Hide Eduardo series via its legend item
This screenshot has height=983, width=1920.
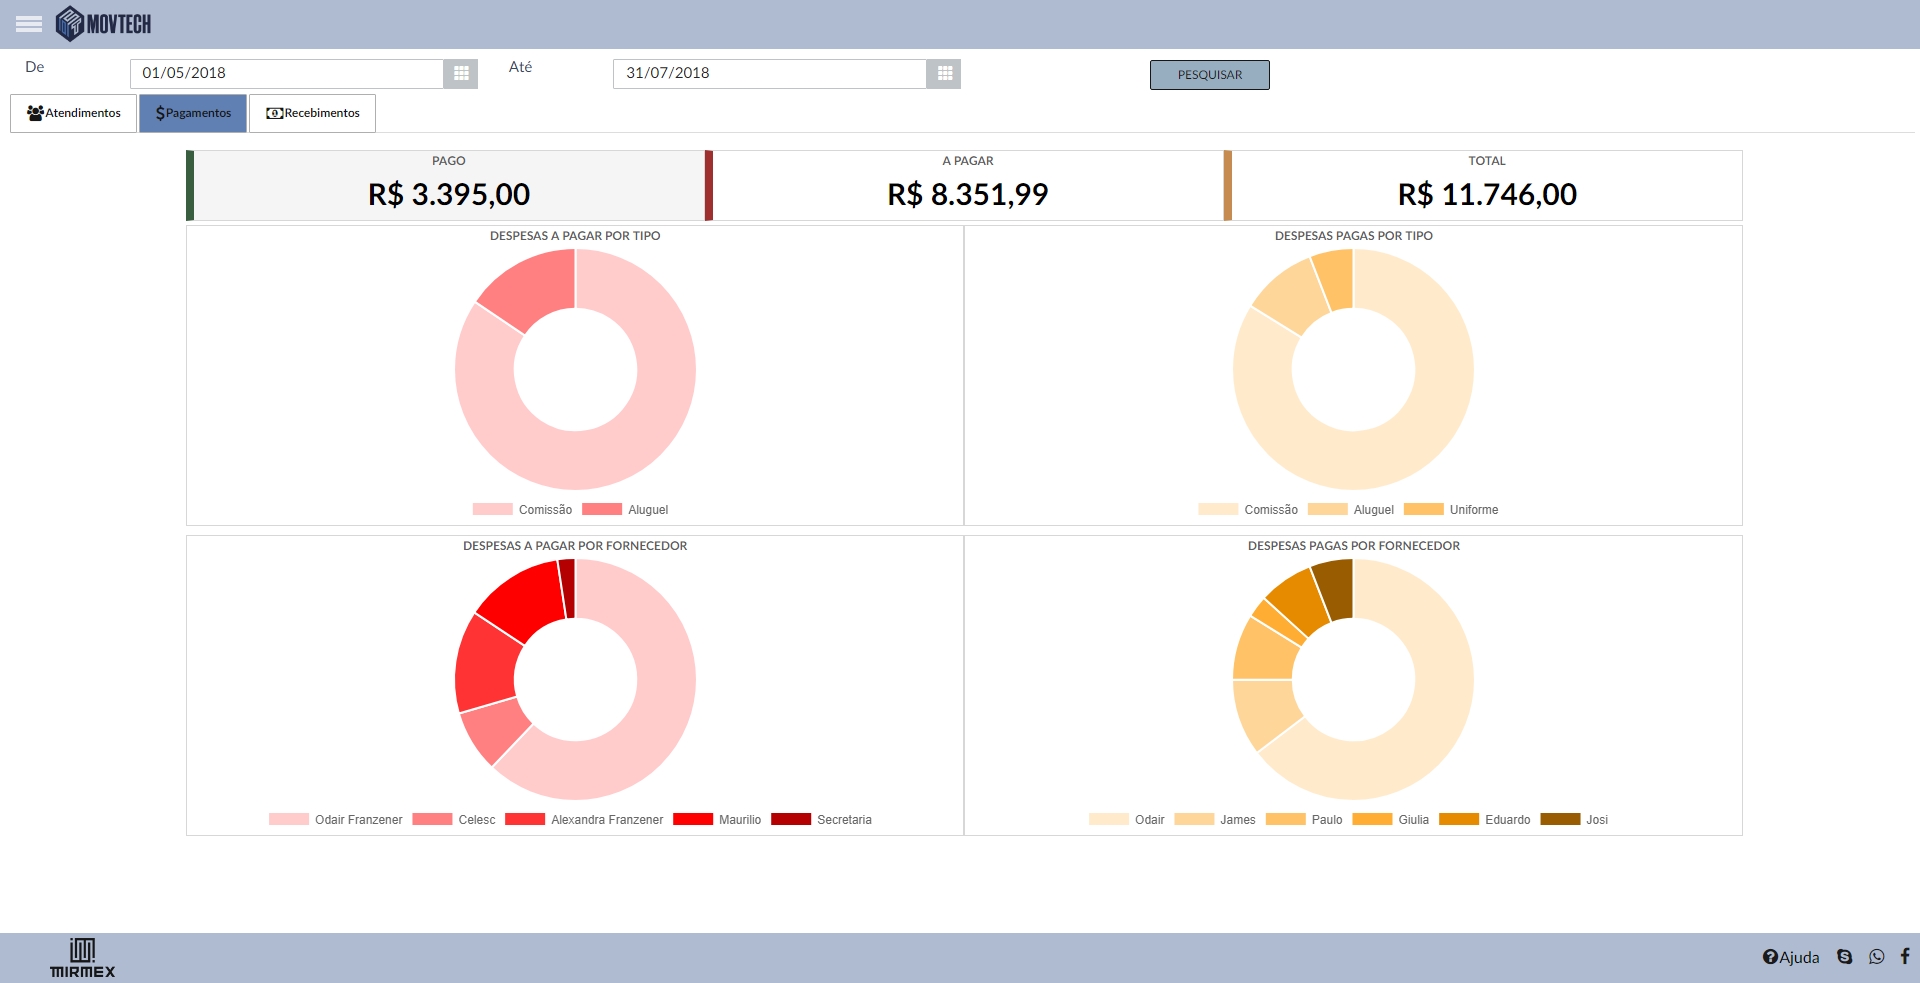(x=1485, y=820)
